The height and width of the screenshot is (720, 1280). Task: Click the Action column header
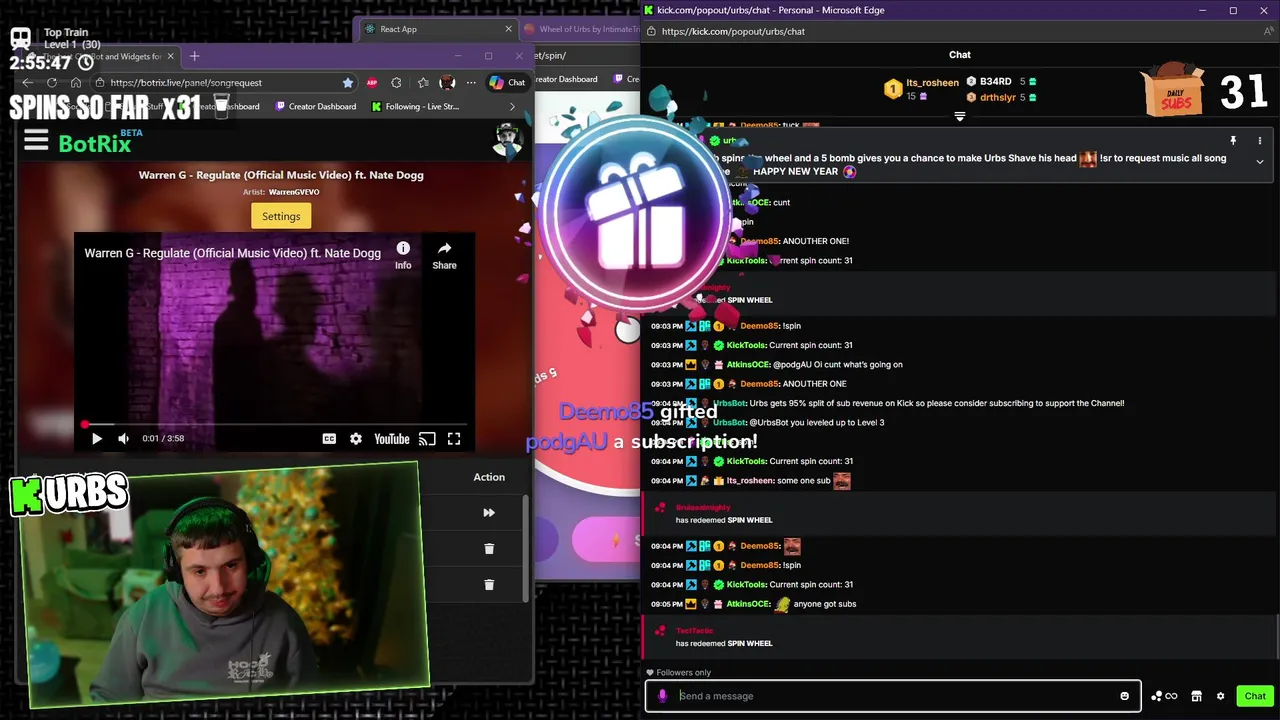[489, 477]
